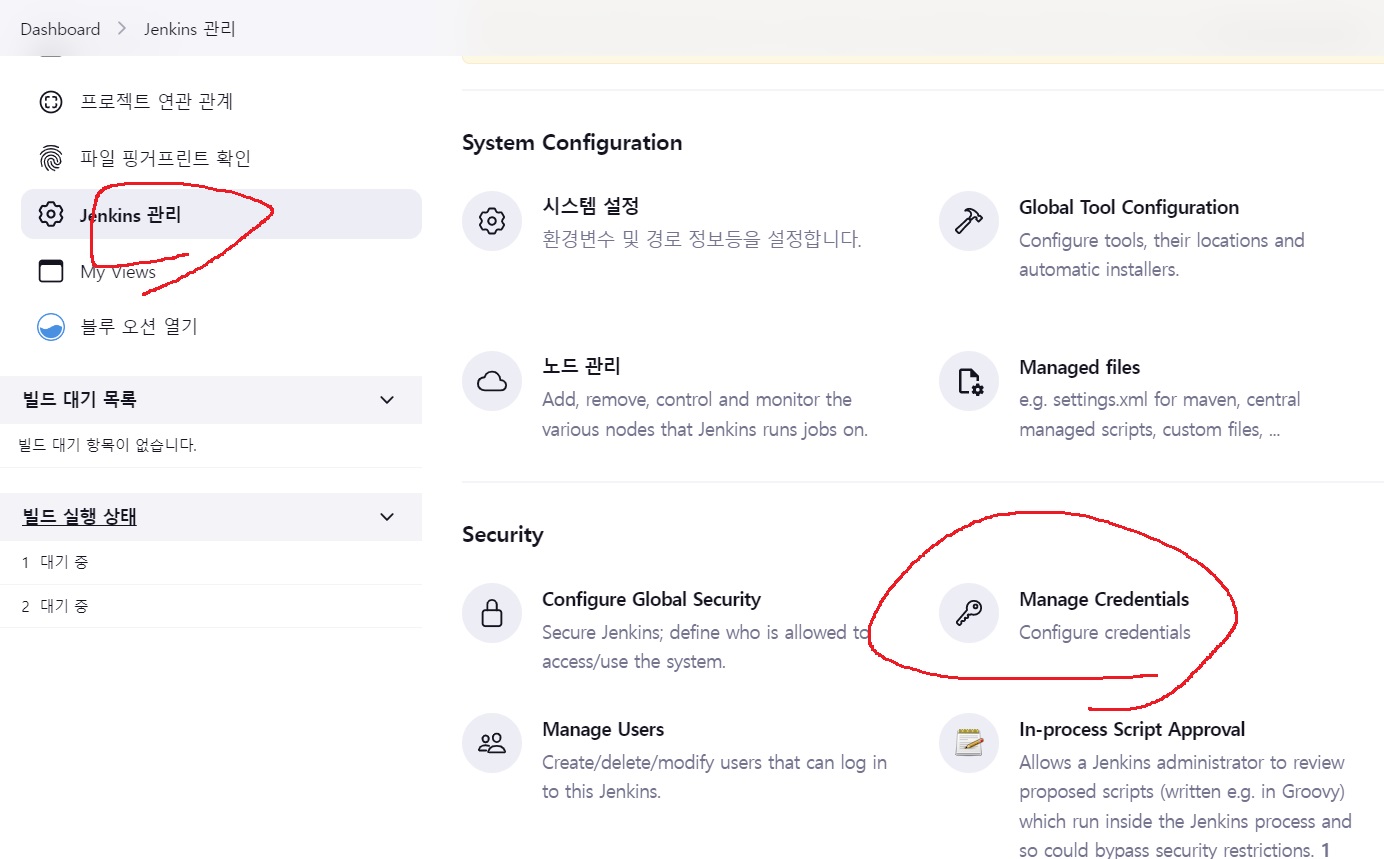Select the 시스템 설정 gear icon
This screenshot has width=1384, height=859.
pyautogui.click(x=492, y=221)
